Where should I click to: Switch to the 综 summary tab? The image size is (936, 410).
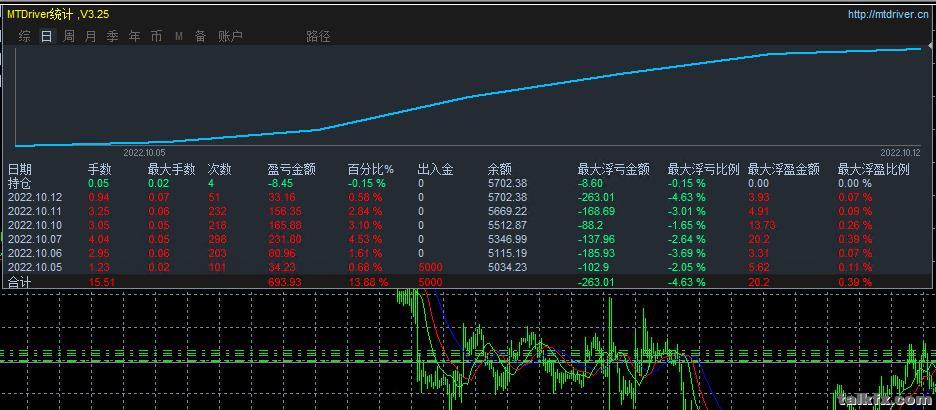pyautogui.click(x=24, y=36)
